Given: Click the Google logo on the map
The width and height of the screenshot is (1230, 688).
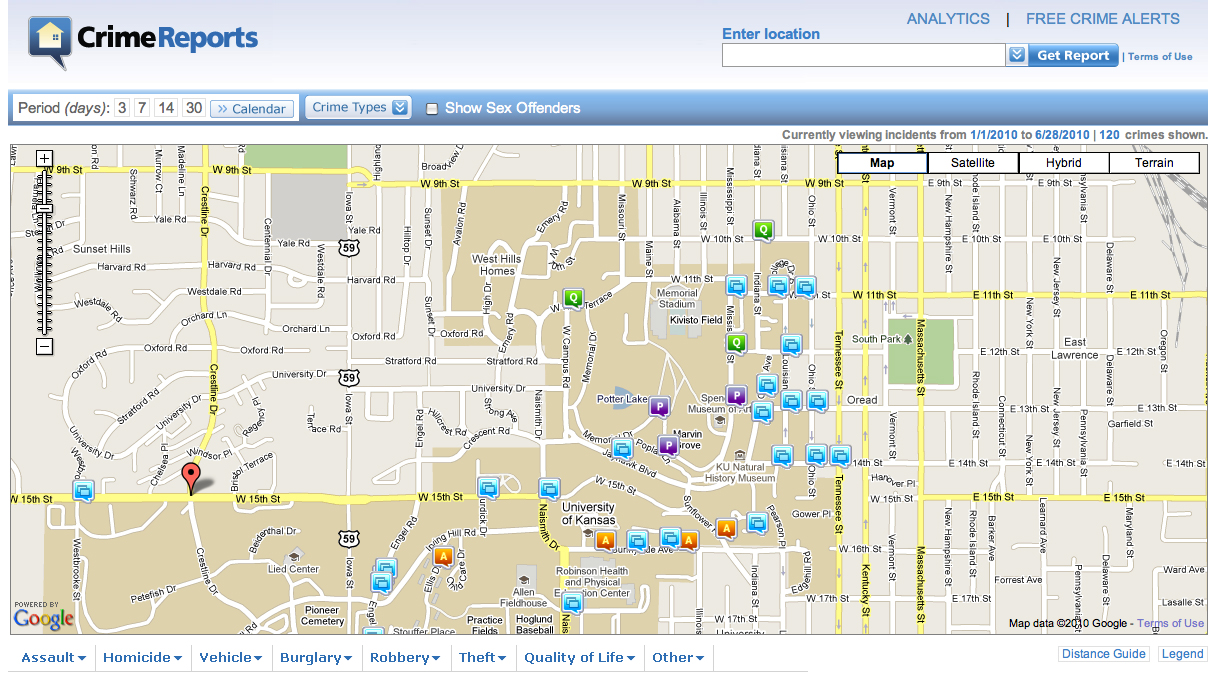Looking at the screenshot, I should point(43,619).
